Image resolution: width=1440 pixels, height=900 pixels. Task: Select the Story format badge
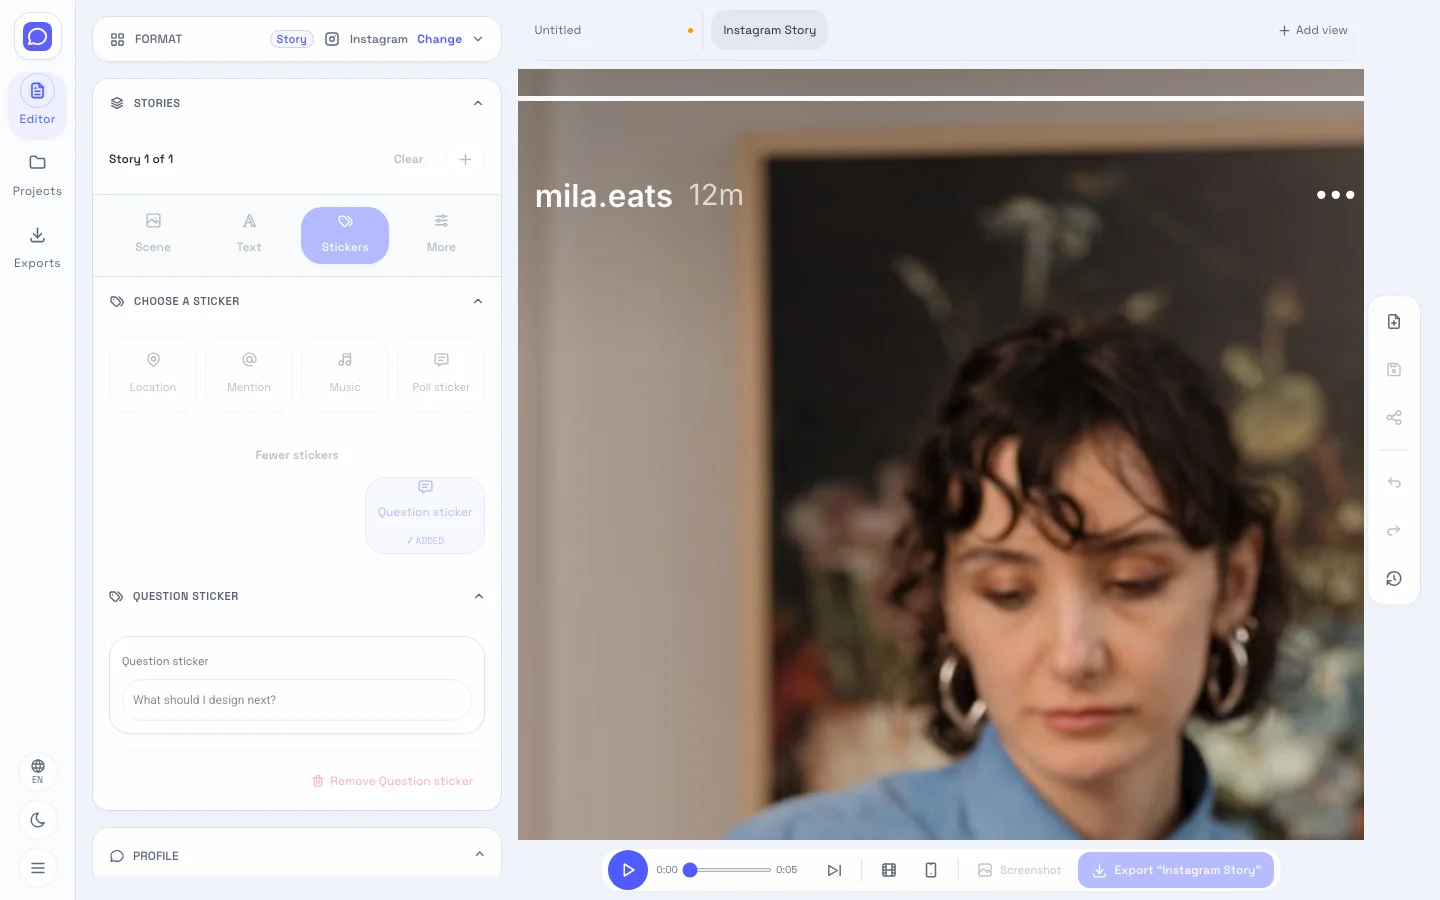pyautogui.click(x=291, y=39)
